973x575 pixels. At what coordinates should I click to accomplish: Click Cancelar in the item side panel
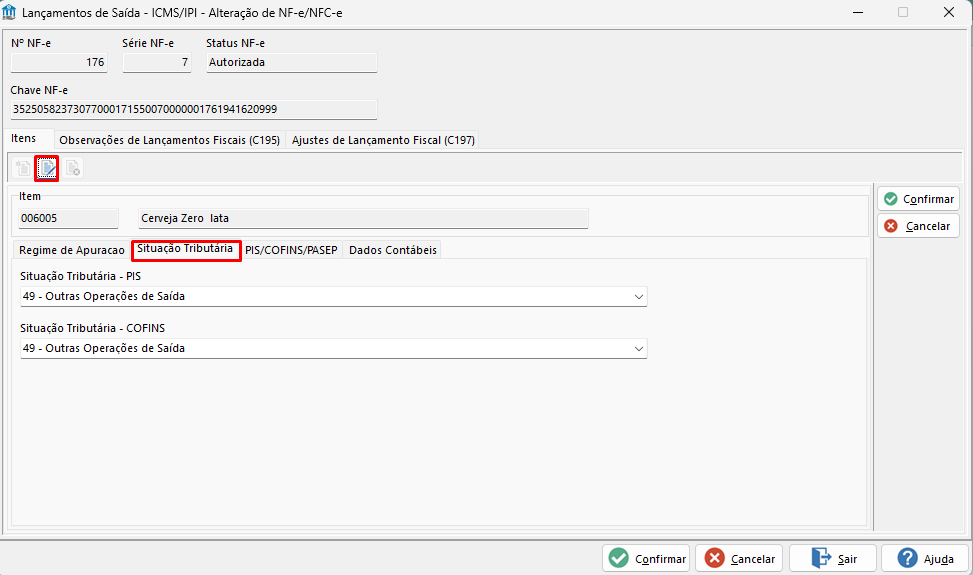[918, 226]
